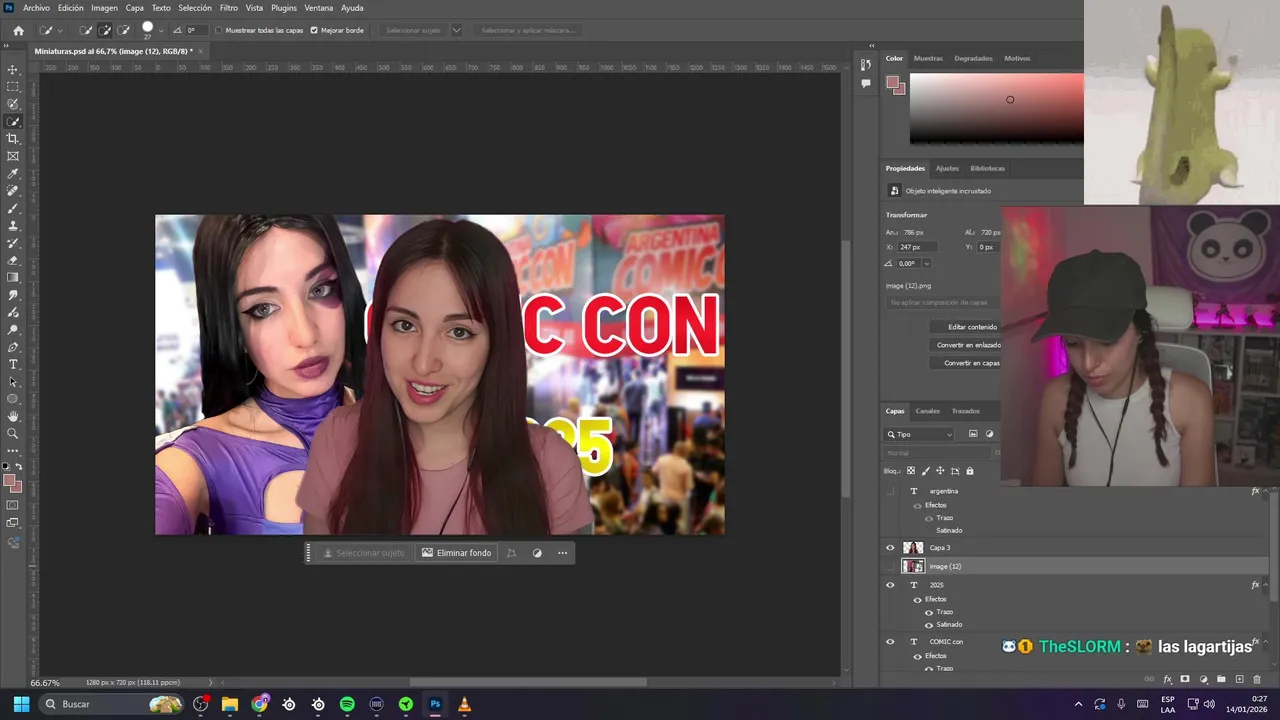Select the Path Selection tool
This screenshot has width=1280, height=720.
pyautogui.click(x=13, y=381)
